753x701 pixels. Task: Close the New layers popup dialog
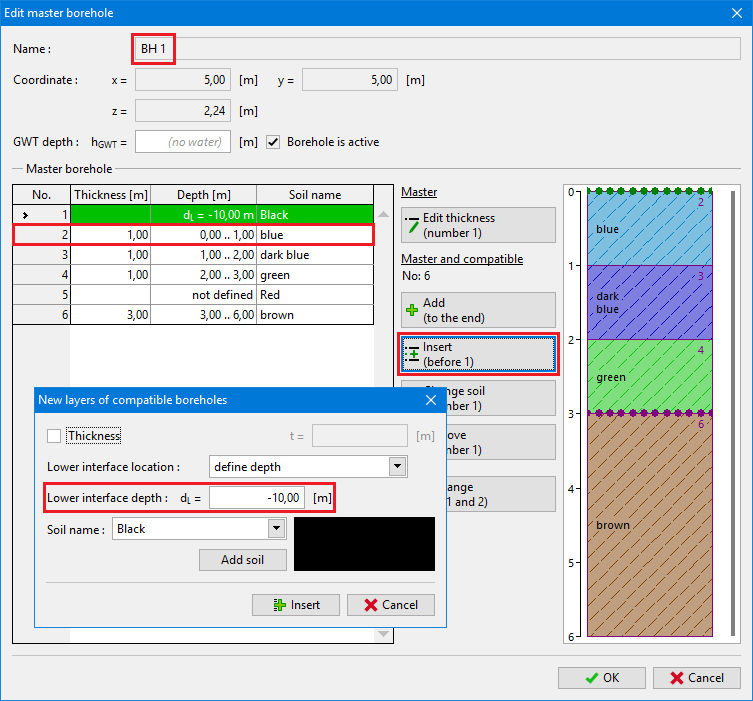point(431,400)
